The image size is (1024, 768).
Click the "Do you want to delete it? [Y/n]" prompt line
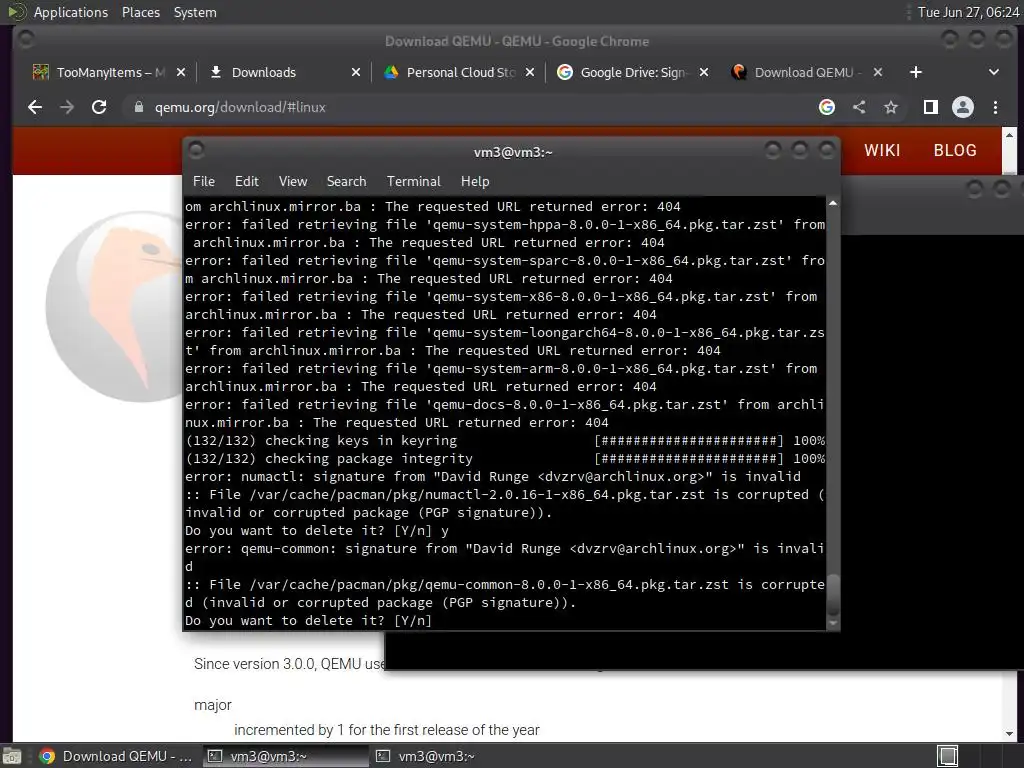pyautogui.click(x=308, y=620)
